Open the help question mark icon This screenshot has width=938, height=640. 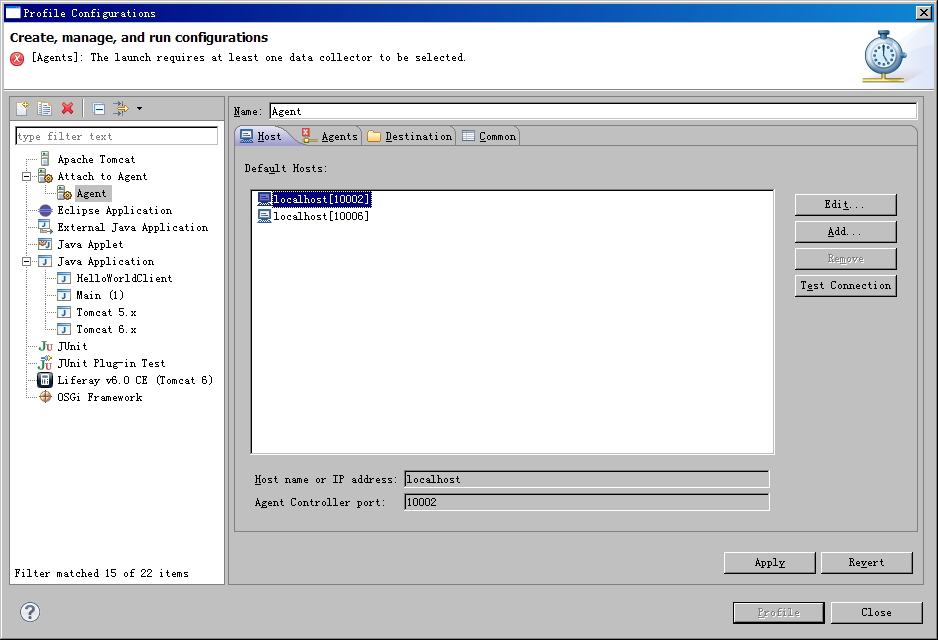pyautogui.click(x=30, y=612)
